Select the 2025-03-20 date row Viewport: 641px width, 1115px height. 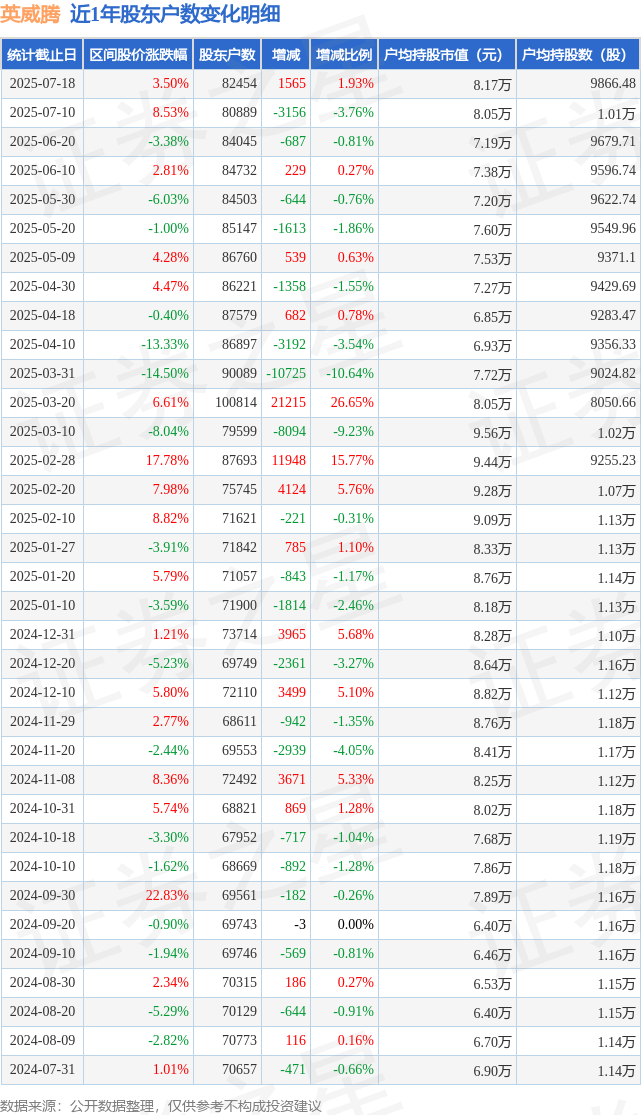click(320, 402)
